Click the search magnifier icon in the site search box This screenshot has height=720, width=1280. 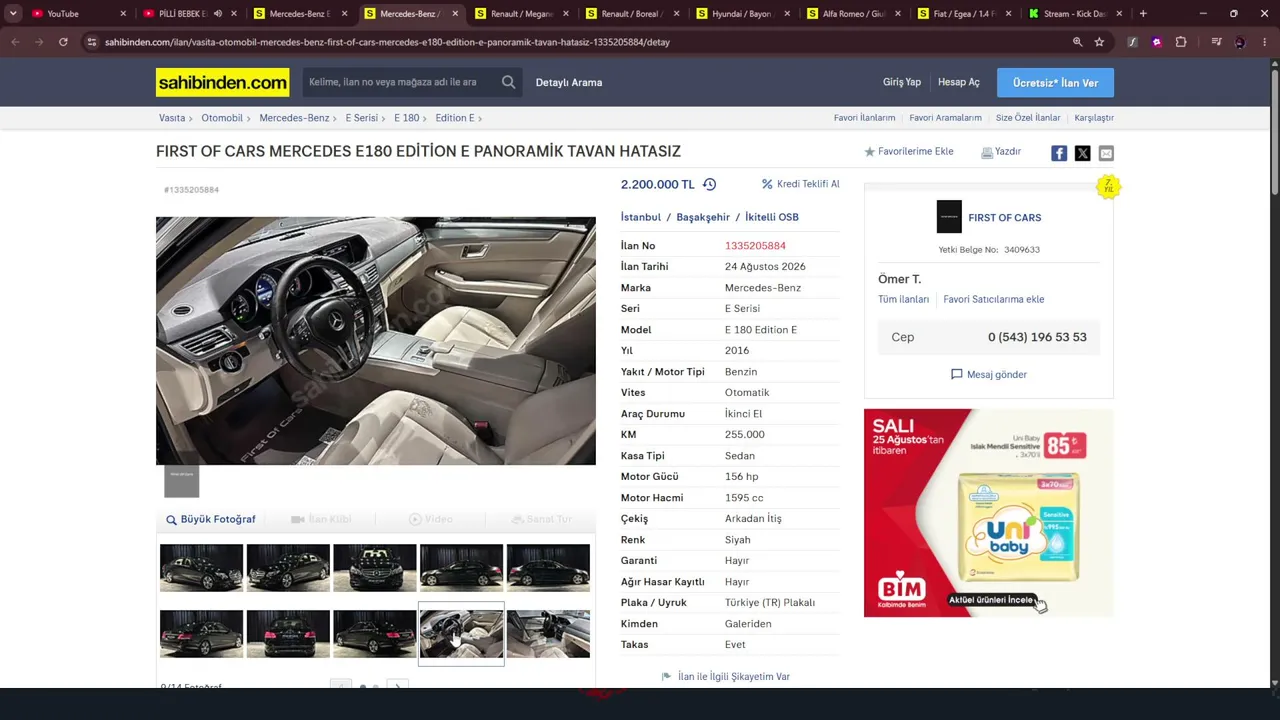tap(508, 82)
